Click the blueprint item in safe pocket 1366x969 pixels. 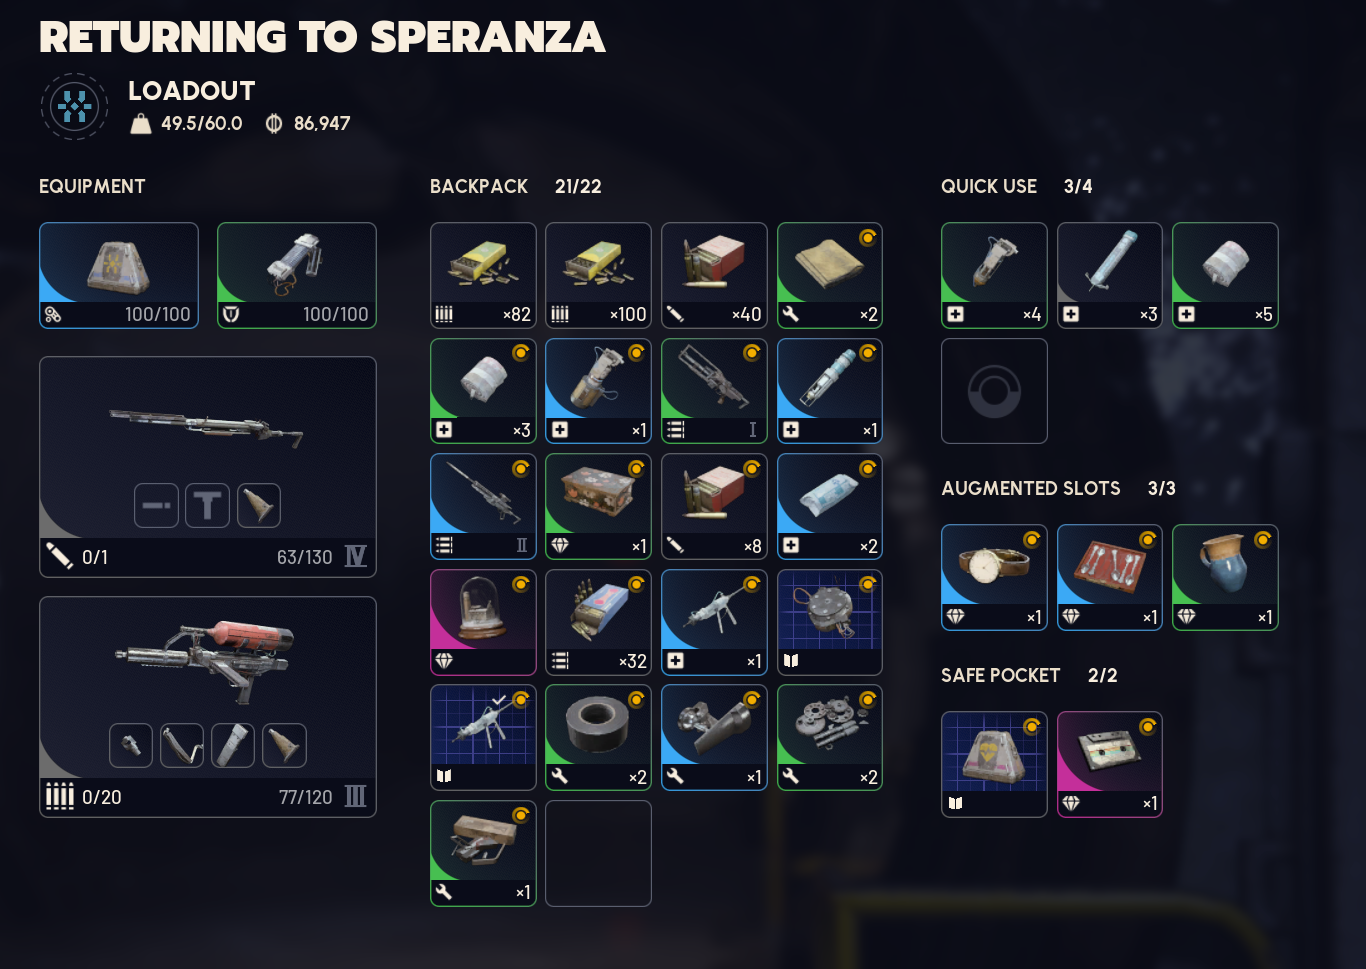click(x=994, y=764)
